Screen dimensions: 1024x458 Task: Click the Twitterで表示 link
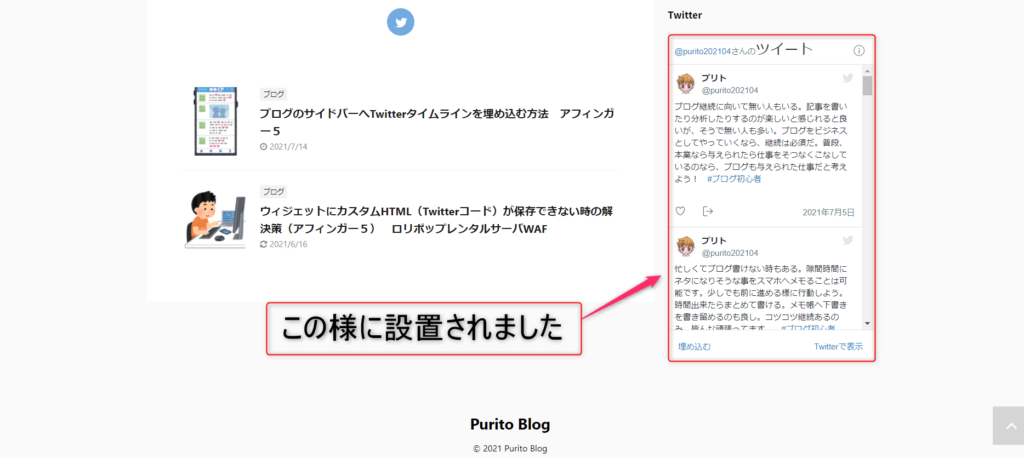pyautogui.click(x=838, y=347)
